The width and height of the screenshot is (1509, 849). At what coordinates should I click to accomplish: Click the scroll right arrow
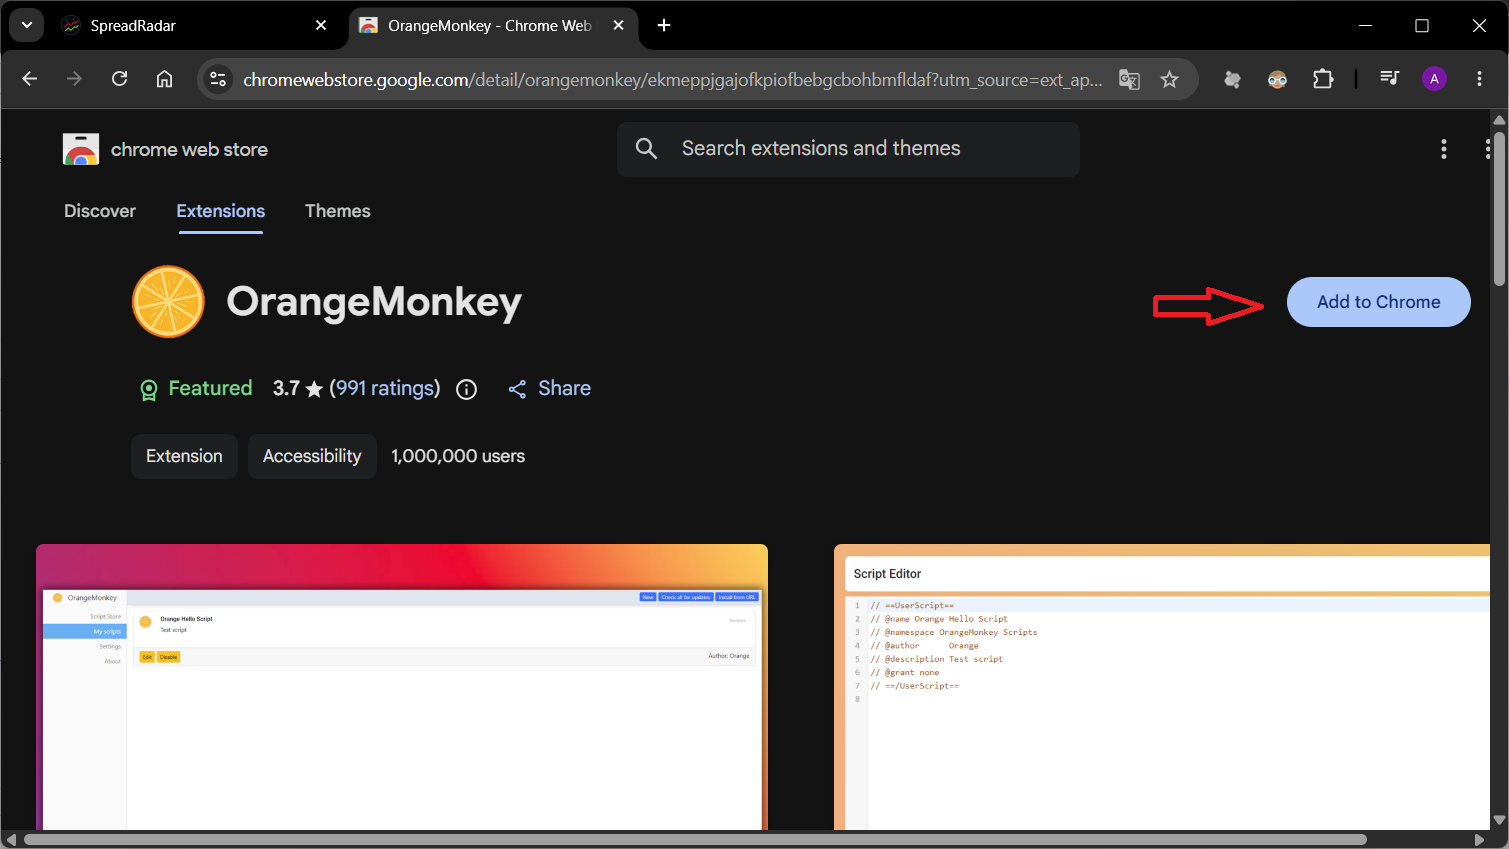point(1480,840)
